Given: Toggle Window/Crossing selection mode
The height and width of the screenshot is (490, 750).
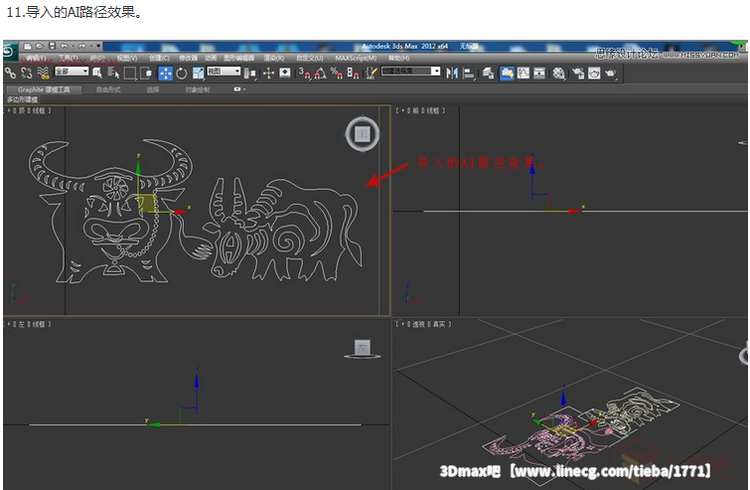Looking at the screenshot, I should point(147,73).
